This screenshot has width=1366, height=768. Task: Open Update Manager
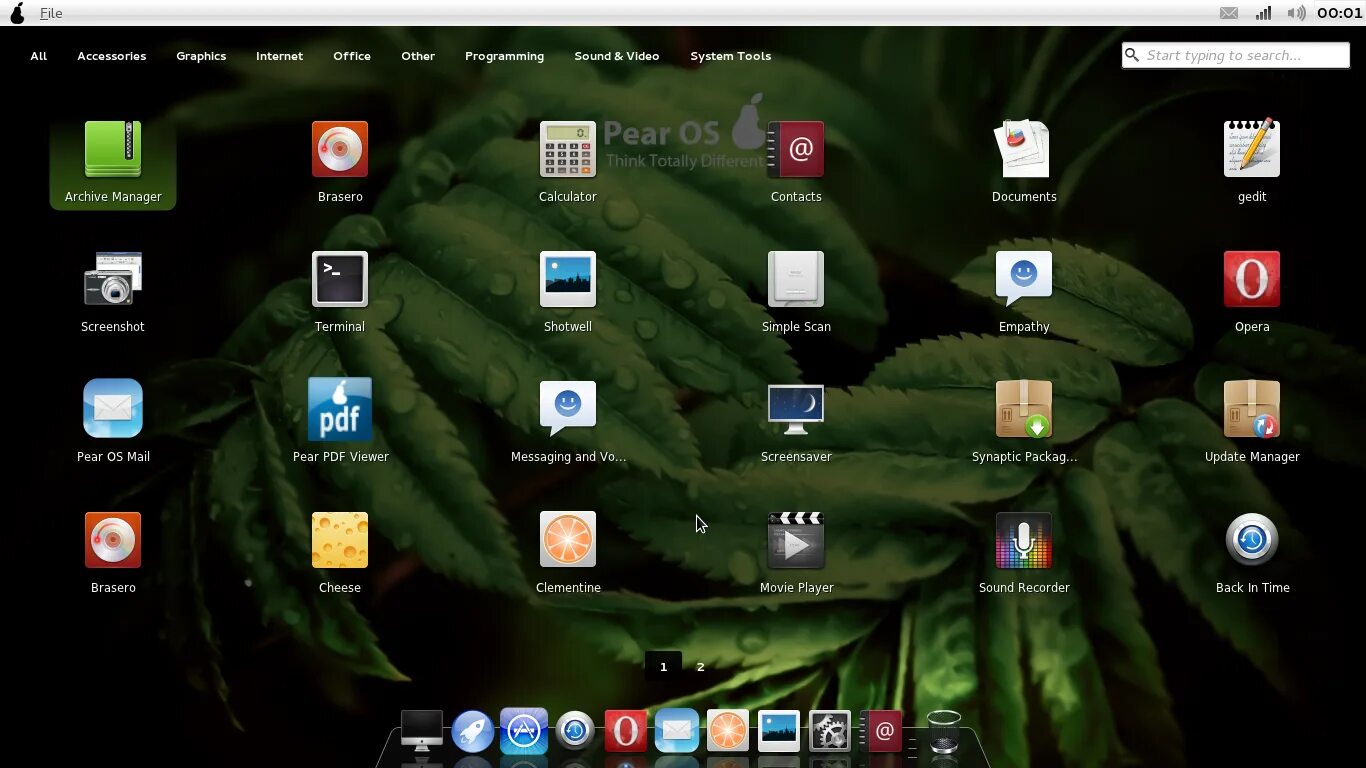(1252, 422)
